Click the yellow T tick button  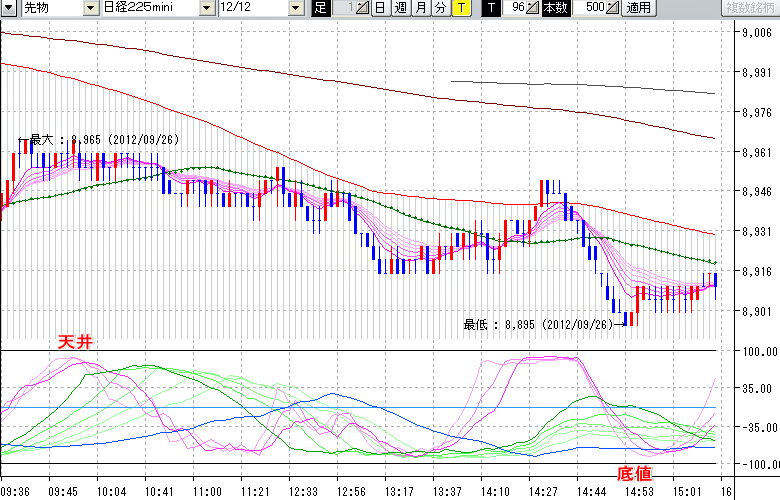point(460,8)
